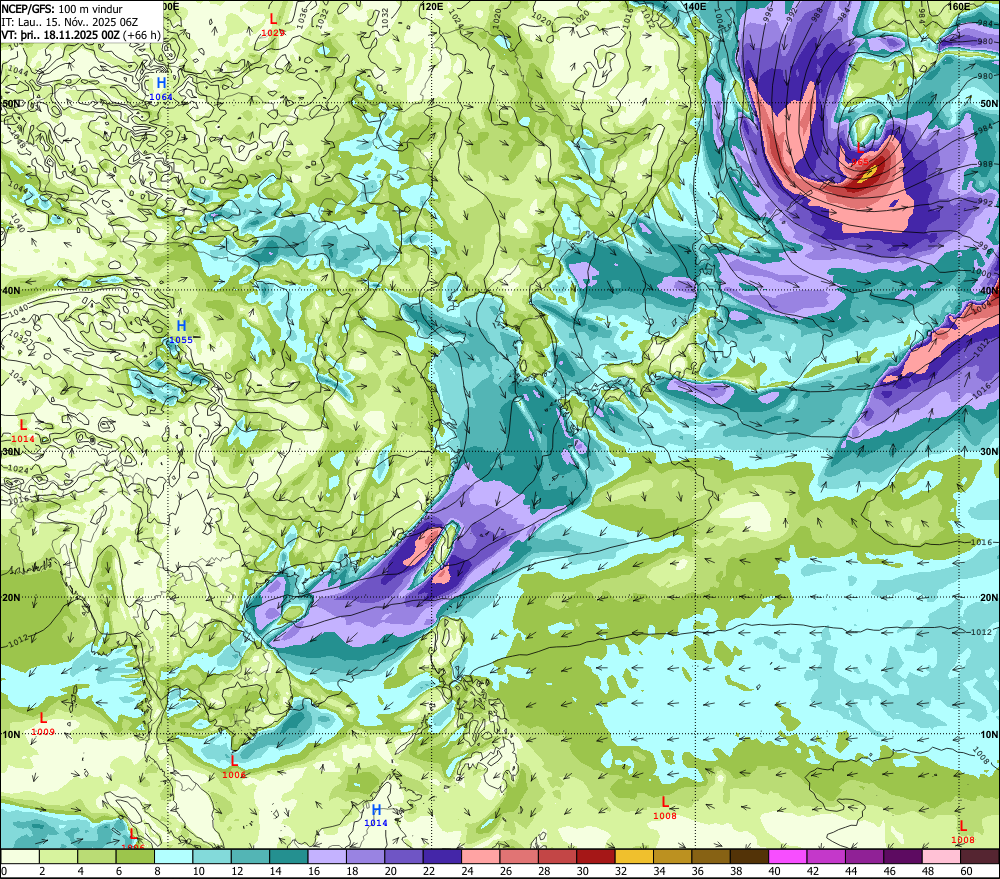This screenshot has height=879, width=1000.
Task: Click the right-edge 30N latitude label
Action: 989,452
